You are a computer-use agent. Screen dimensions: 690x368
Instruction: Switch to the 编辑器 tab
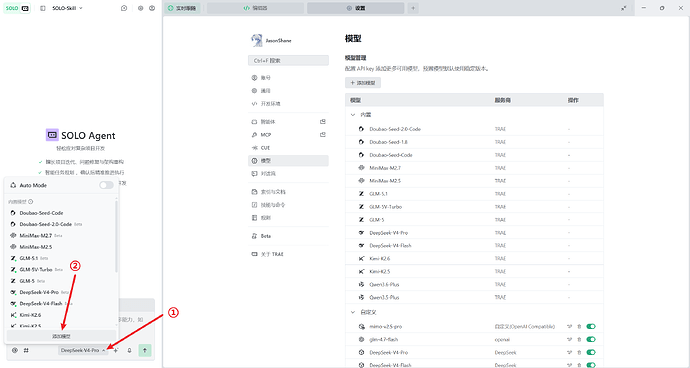[x=255, y=8]
